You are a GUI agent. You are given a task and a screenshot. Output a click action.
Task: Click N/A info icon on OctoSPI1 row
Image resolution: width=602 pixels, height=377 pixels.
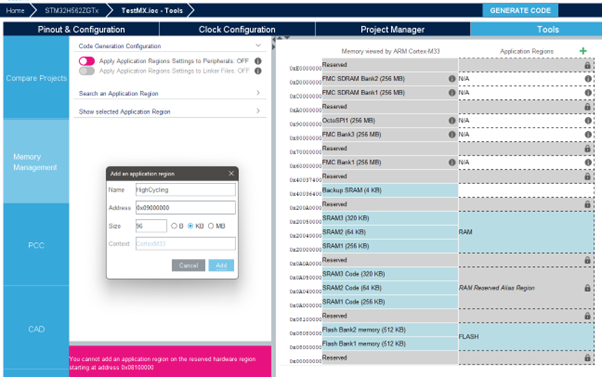[588, 121]
